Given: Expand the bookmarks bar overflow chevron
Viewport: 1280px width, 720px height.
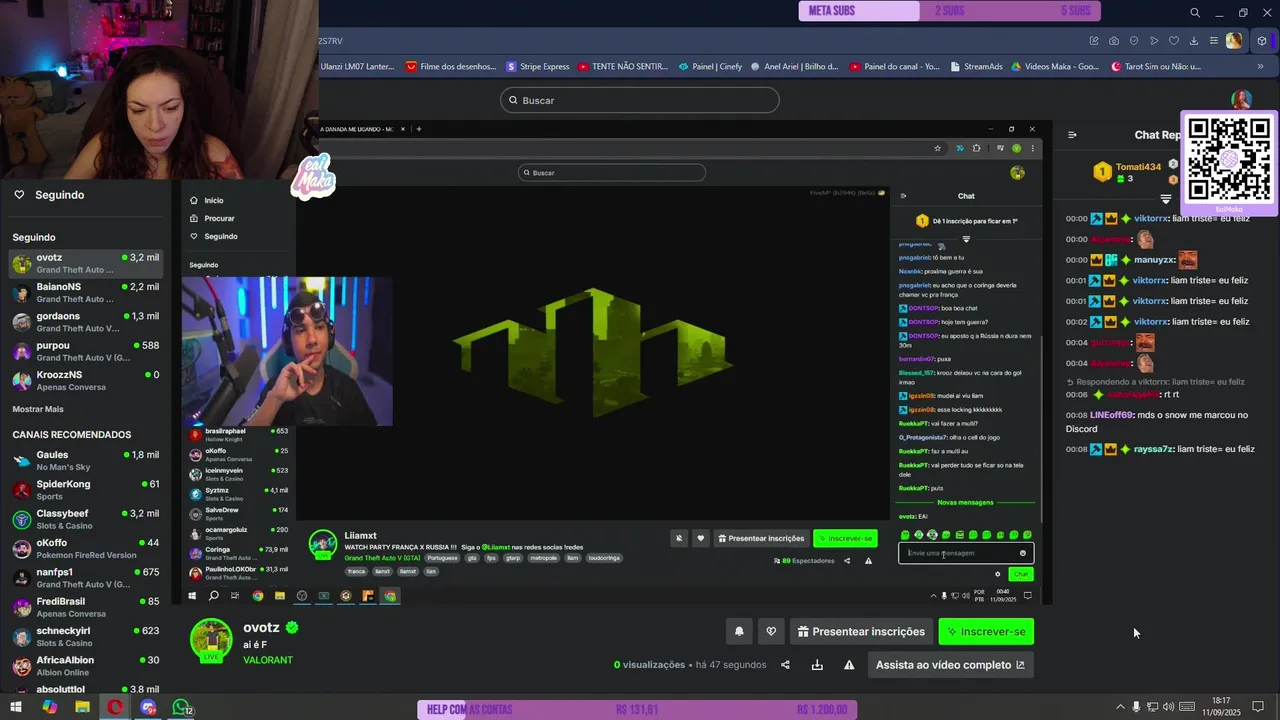Looking at the screenshot, I should click(1260, 67).
